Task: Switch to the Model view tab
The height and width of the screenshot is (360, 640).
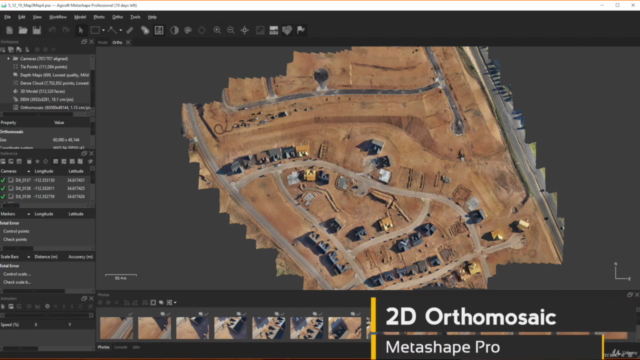Action: tap(102, 42)
